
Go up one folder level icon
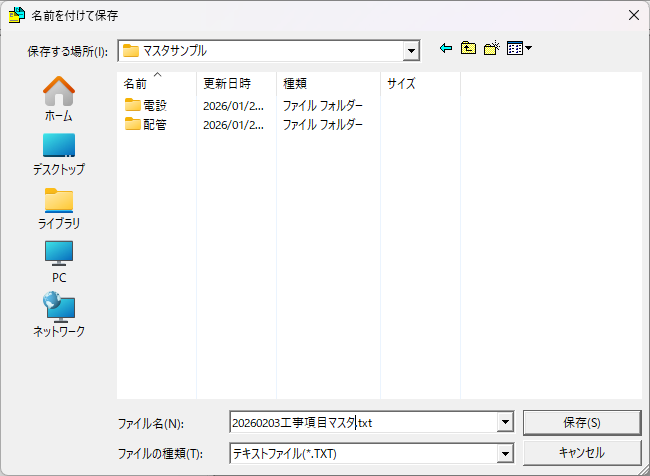click(x=468, y=49)
